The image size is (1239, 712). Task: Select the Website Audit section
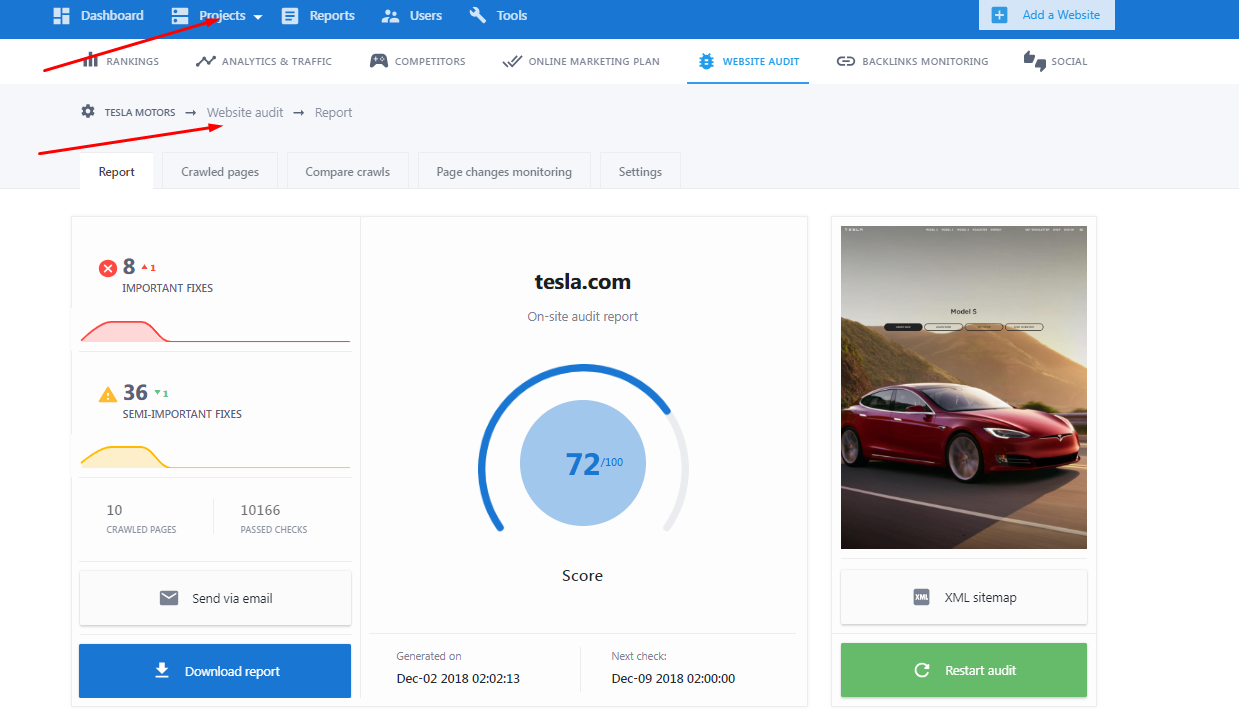click(x=748, y=61)
